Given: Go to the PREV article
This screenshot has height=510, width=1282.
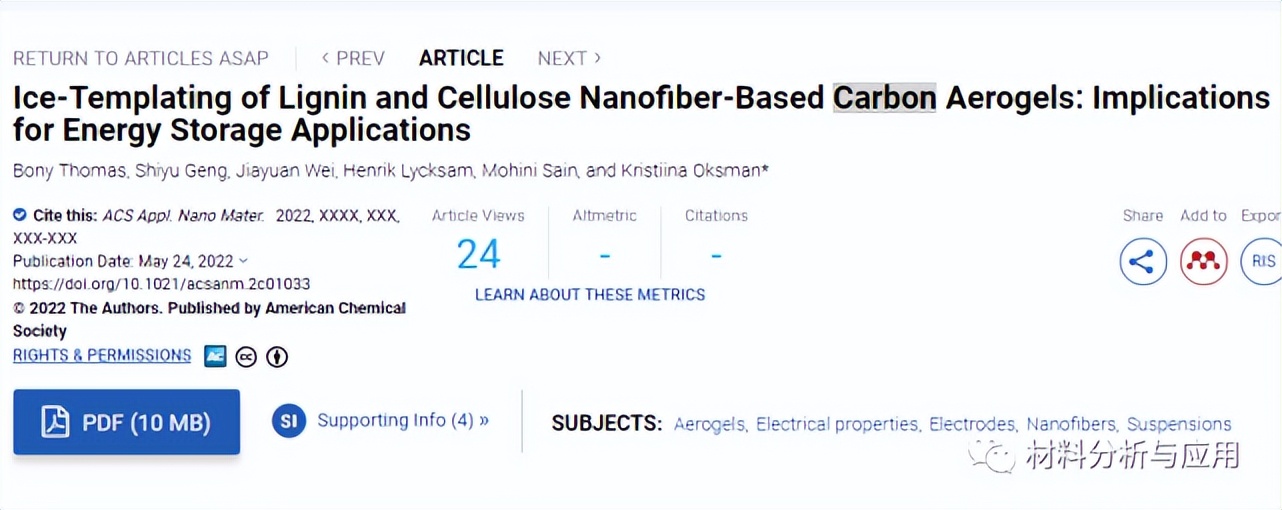Looking at the screenshot, I should [353, 58].
